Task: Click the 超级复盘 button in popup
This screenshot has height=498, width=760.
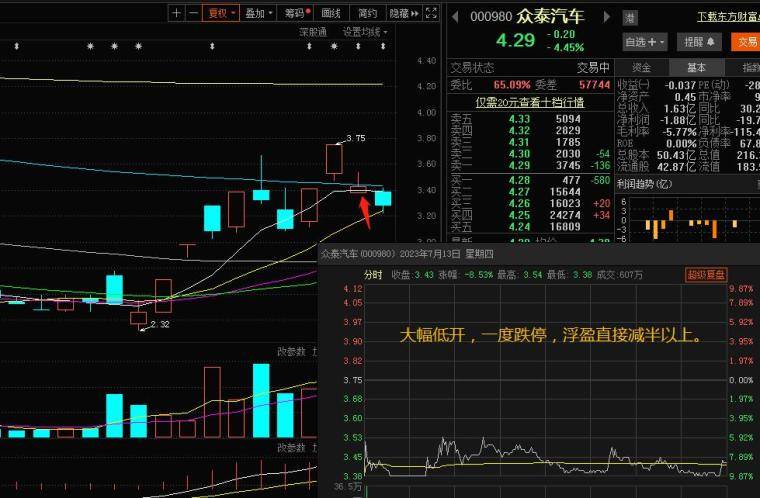Action: click(706, 275)
